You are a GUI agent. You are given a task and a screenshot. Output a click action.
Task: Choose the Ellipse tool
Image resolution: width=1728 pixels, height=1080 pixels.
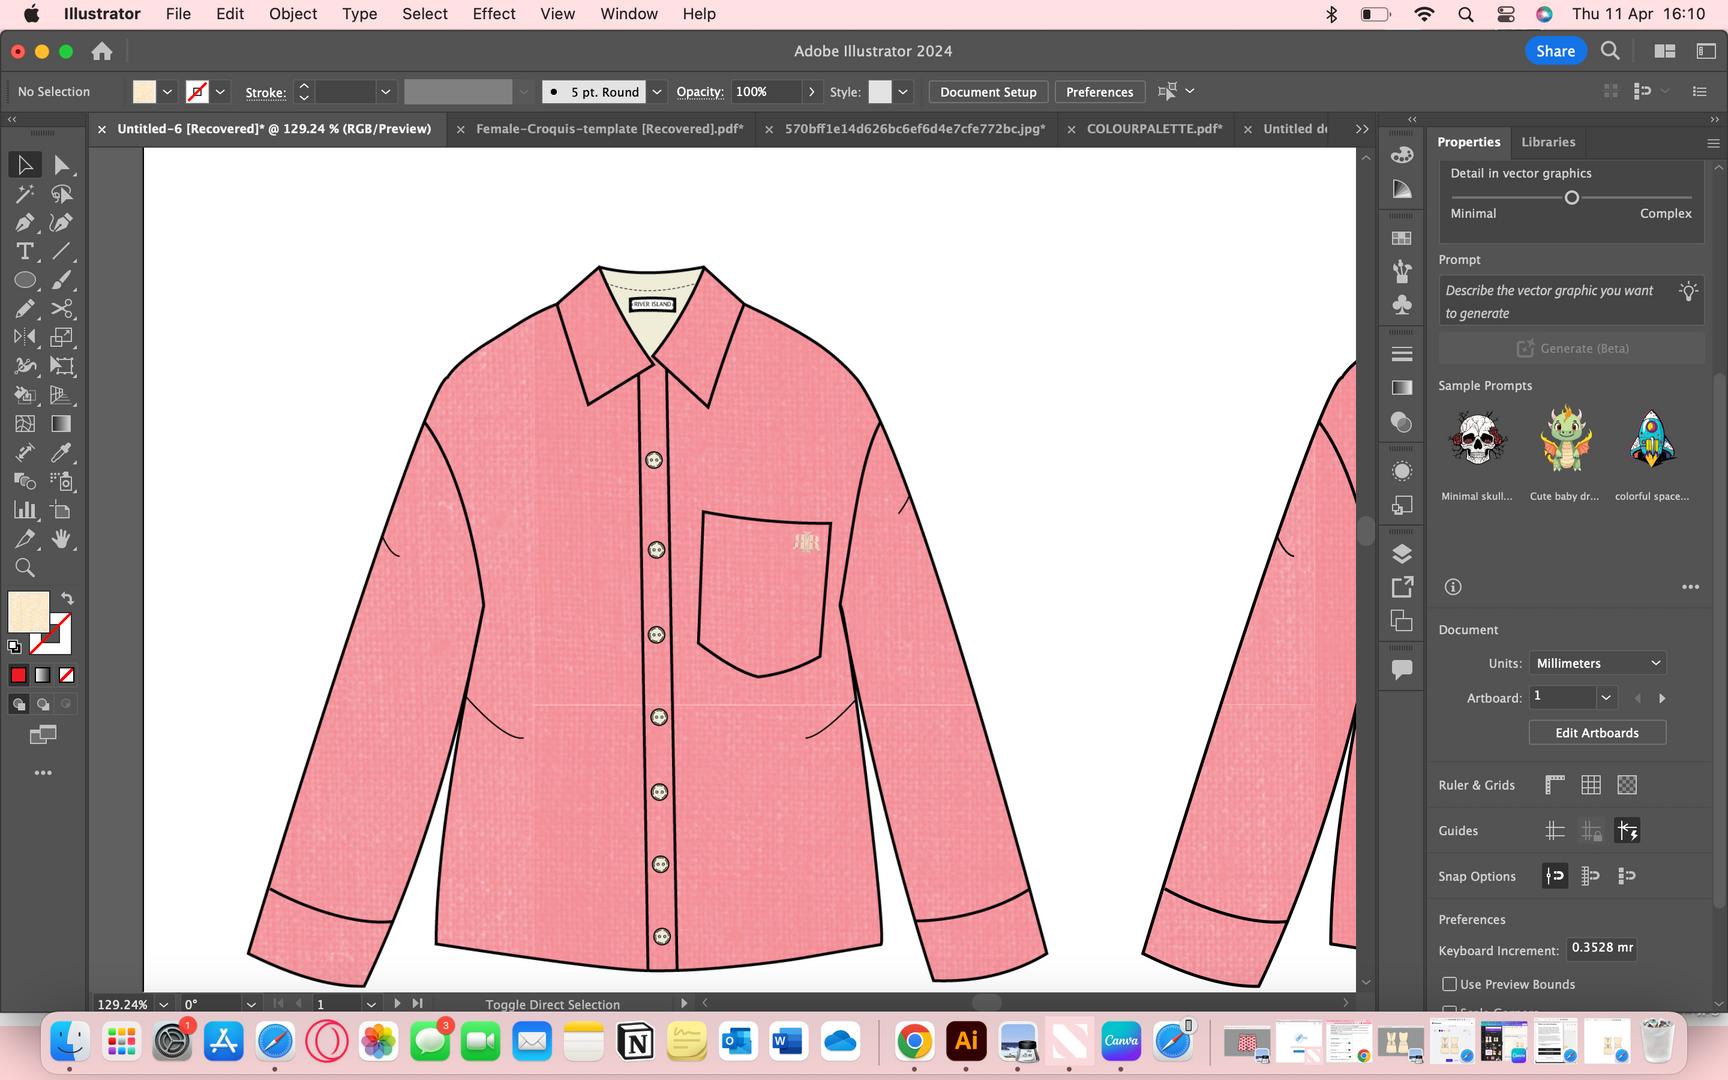tap(25, 281)
